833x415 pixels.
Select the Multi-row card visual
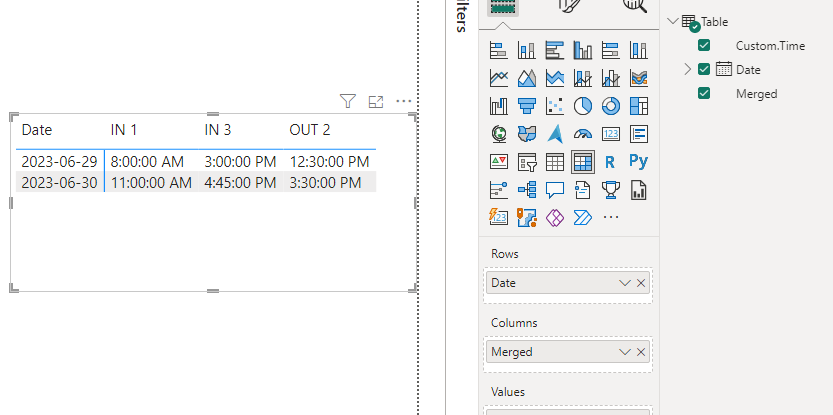639,134
